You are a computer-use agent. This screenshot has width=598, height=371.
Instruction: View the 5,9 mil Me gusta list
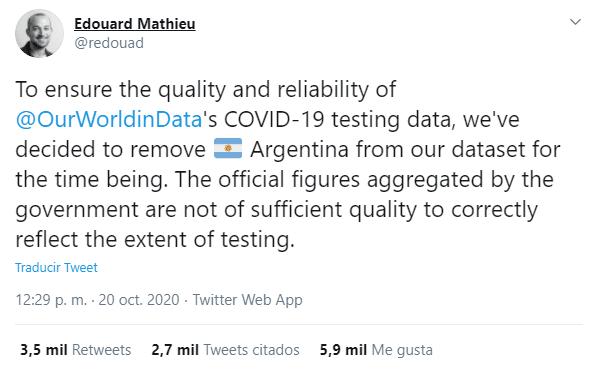(x=376, y=350)
